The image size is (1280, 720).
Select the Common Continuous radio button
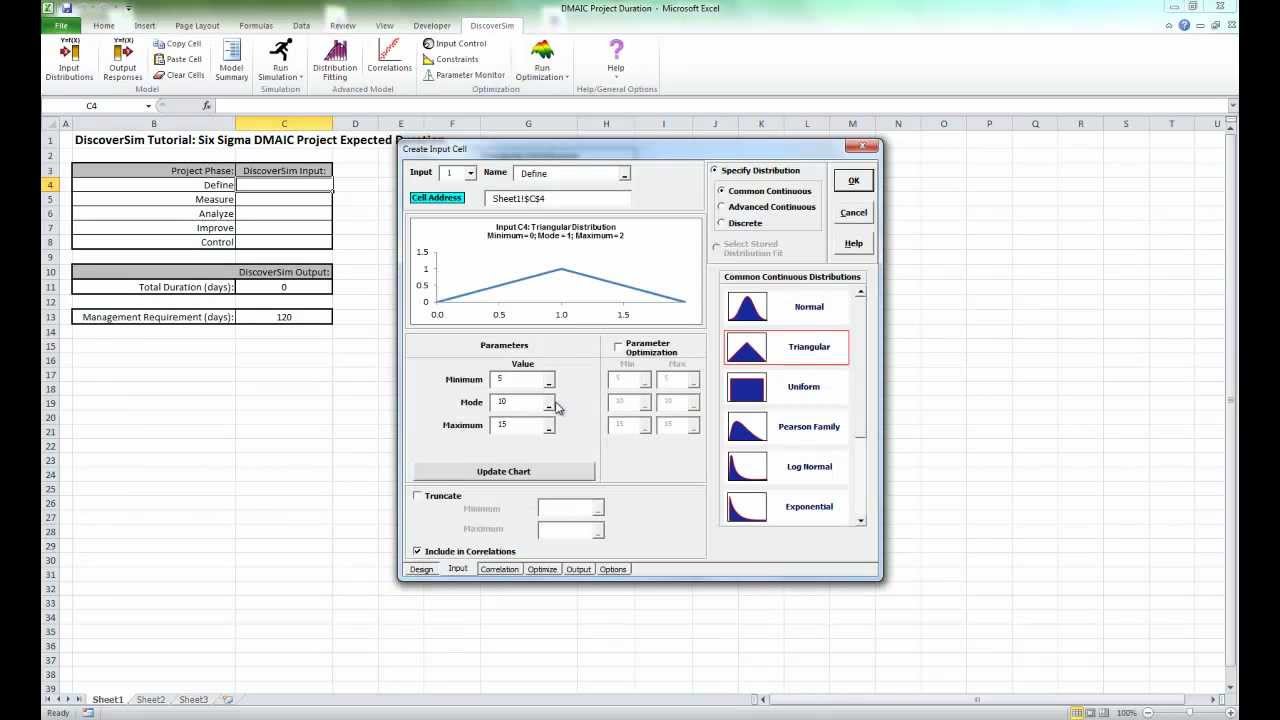pyautogui.click(x=722, y=191)
